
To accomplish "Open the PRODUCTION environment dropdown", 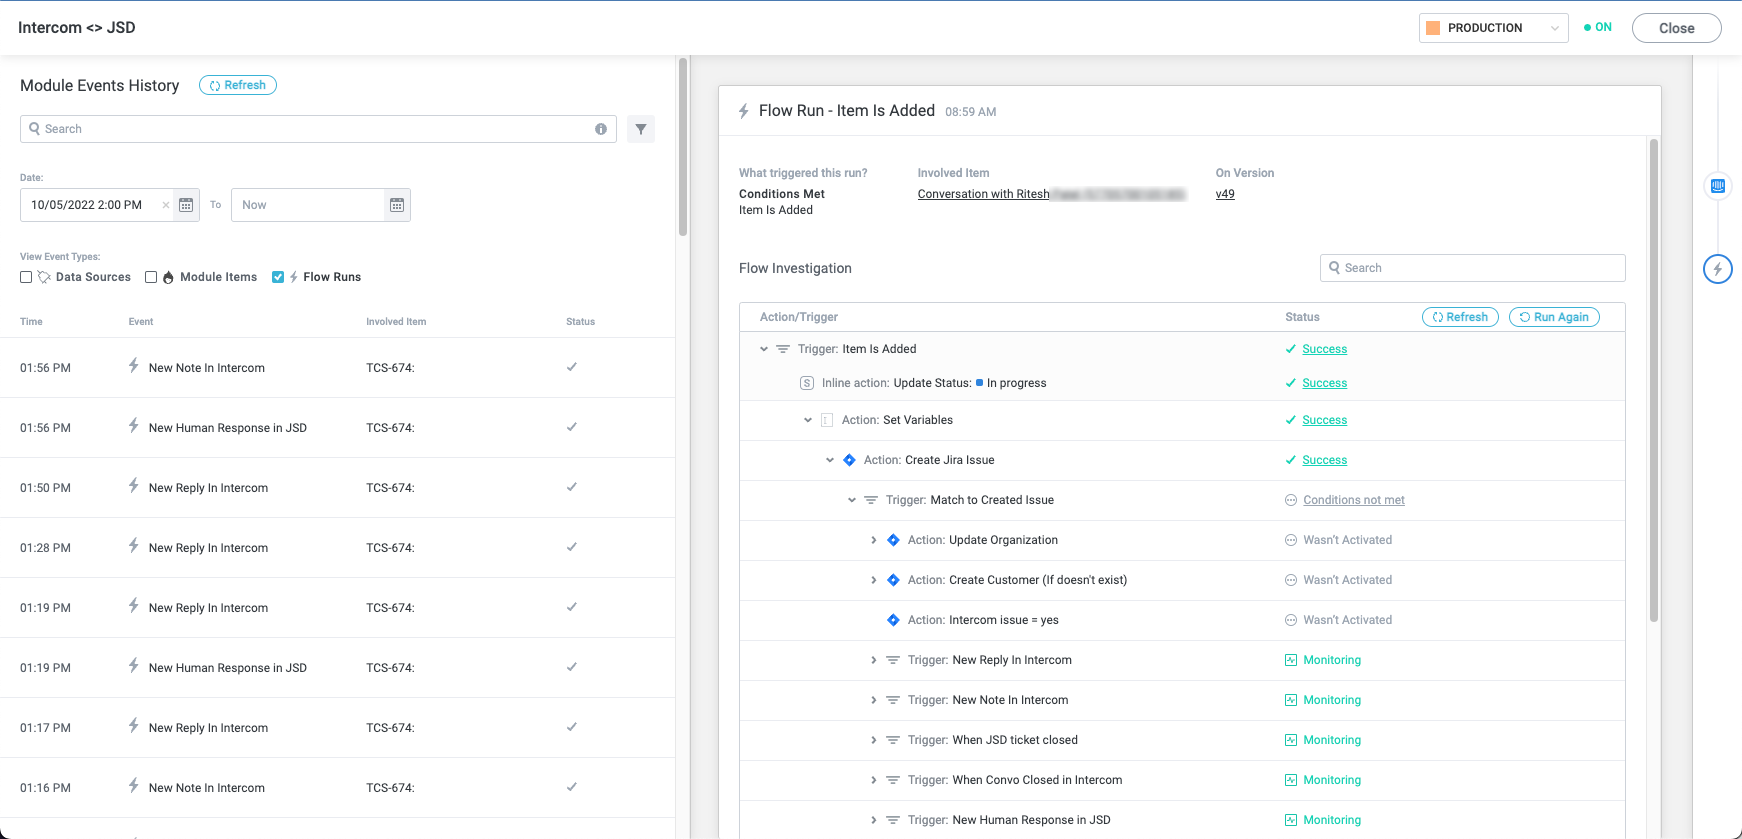I will tap(1493, 28).
